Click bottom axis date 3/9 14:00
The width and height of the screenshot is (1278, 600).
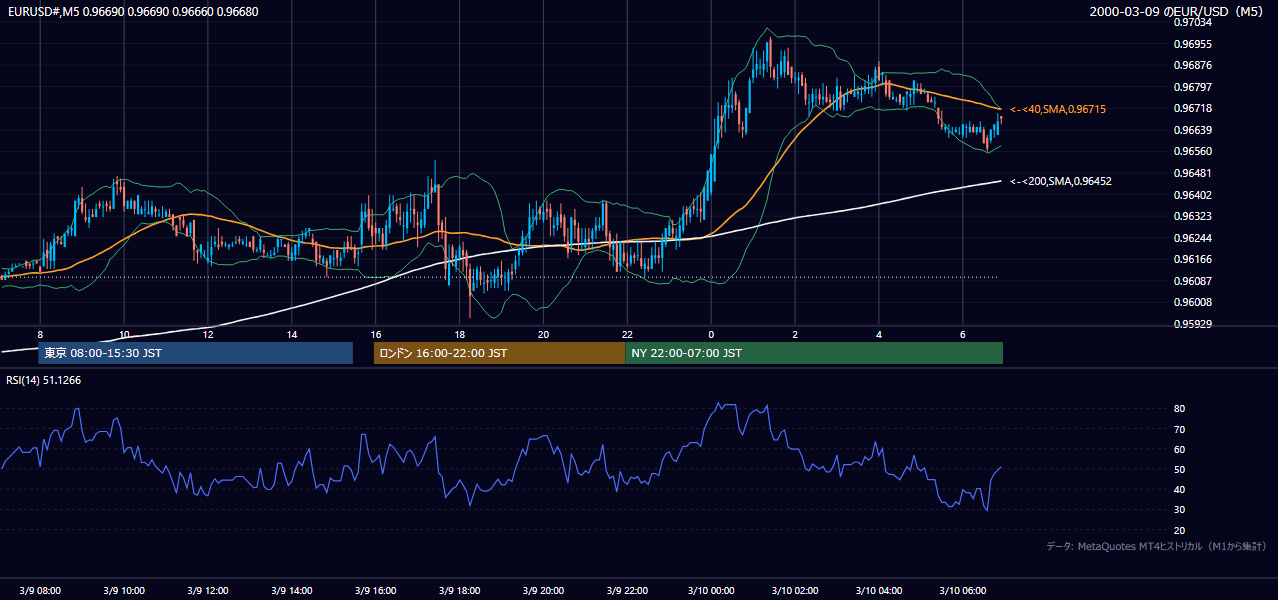(292, 590)
